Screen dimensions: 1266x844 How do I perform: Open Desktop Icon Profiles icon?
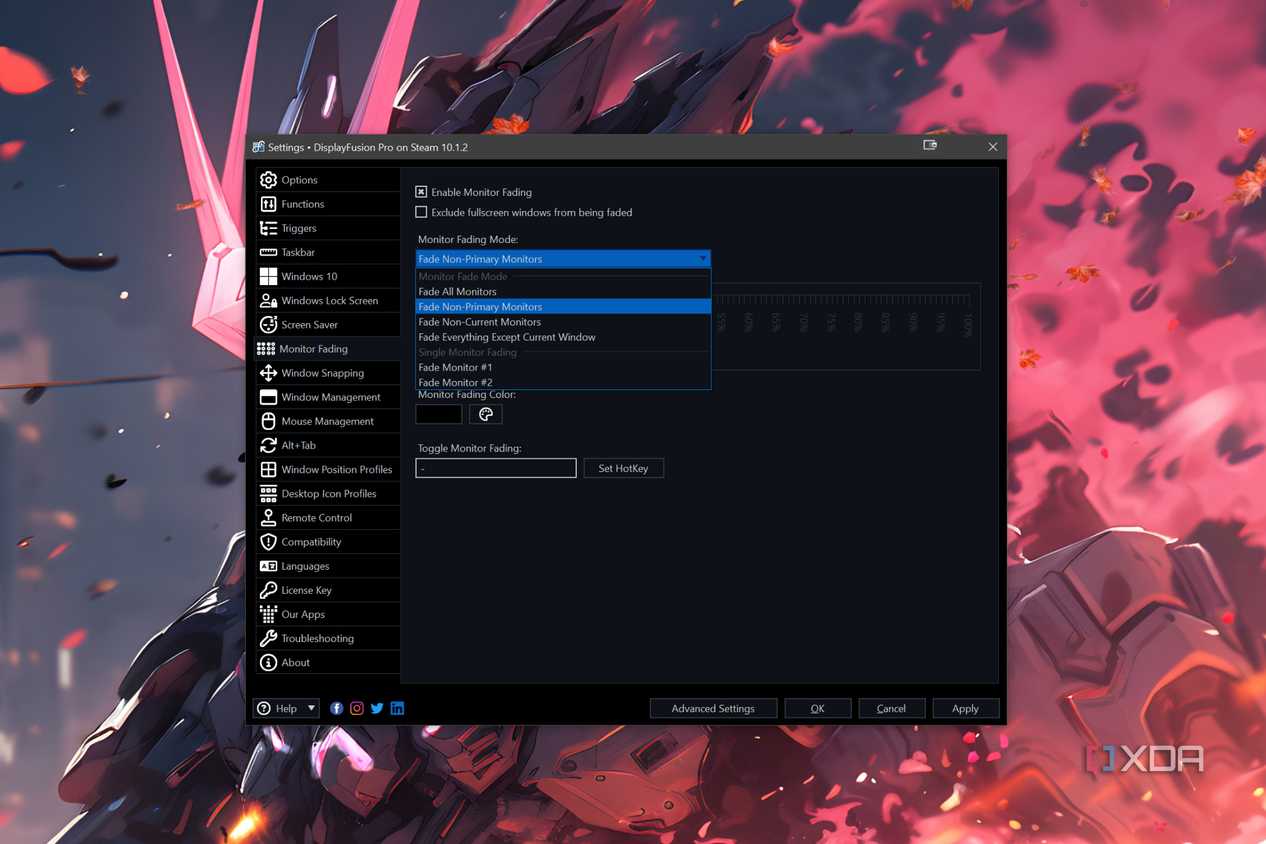(268, 493)
